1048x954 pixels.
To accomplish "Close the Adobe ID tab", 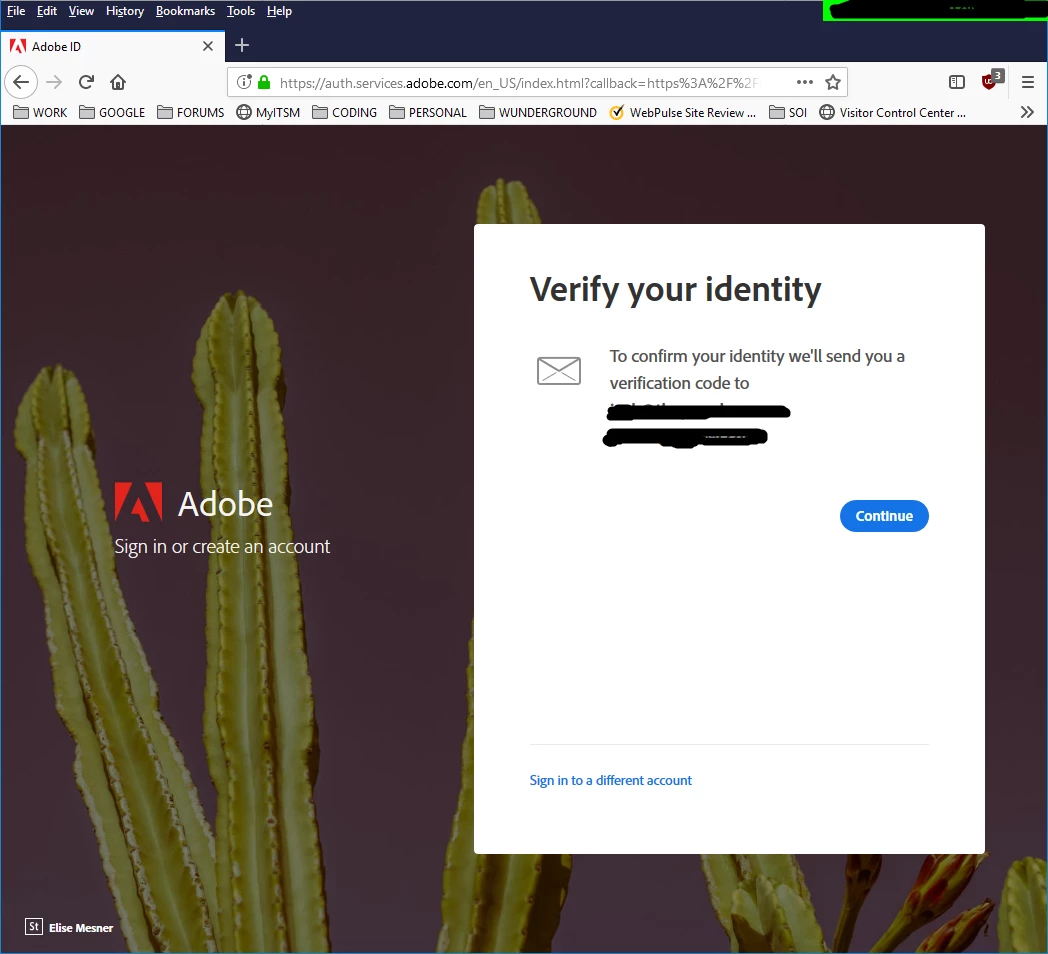I will [208, 46].
